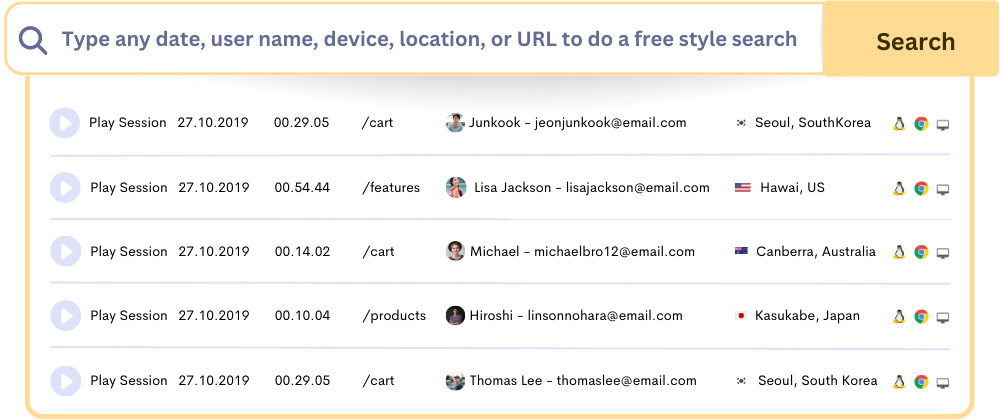Image resolution: width=1000 pixels, height=419 pixels.
Task: Open the /products URL link
Action: pyautogui.click(x=394, y=316)
